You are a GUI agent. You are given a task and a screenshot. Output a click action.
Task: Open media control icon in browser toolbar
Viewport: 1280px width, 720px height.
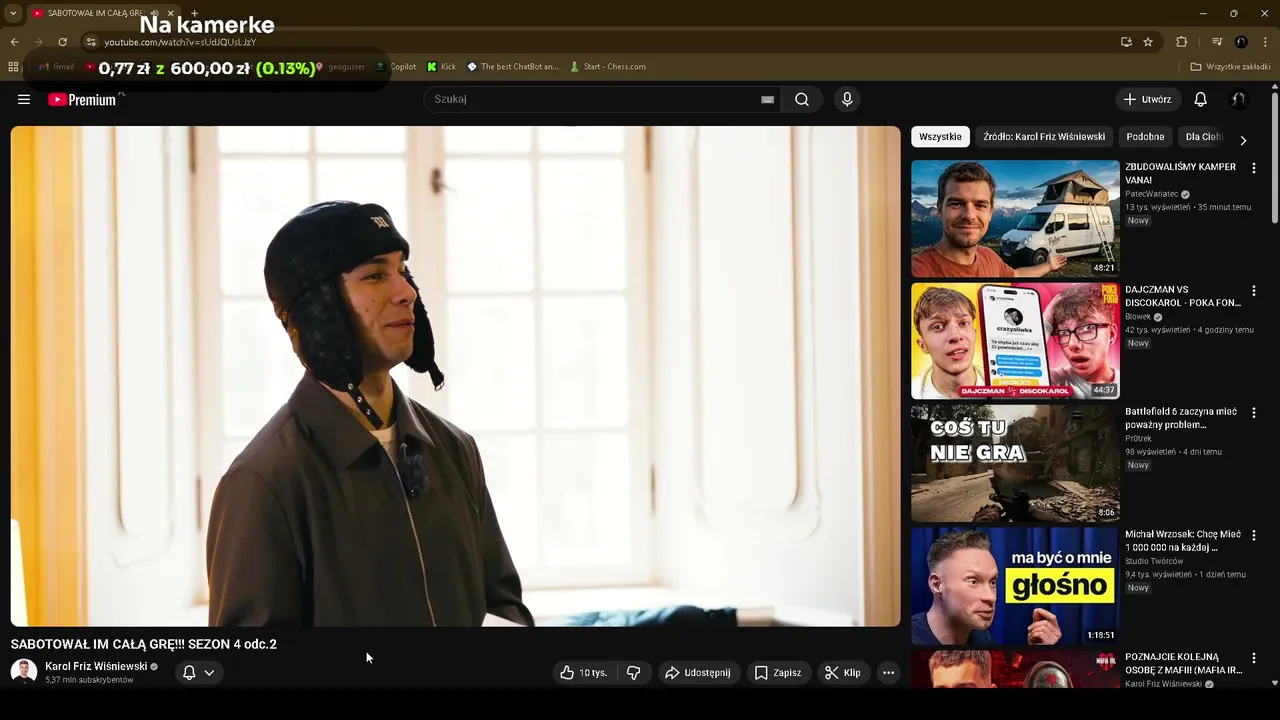click(1217, 42)
